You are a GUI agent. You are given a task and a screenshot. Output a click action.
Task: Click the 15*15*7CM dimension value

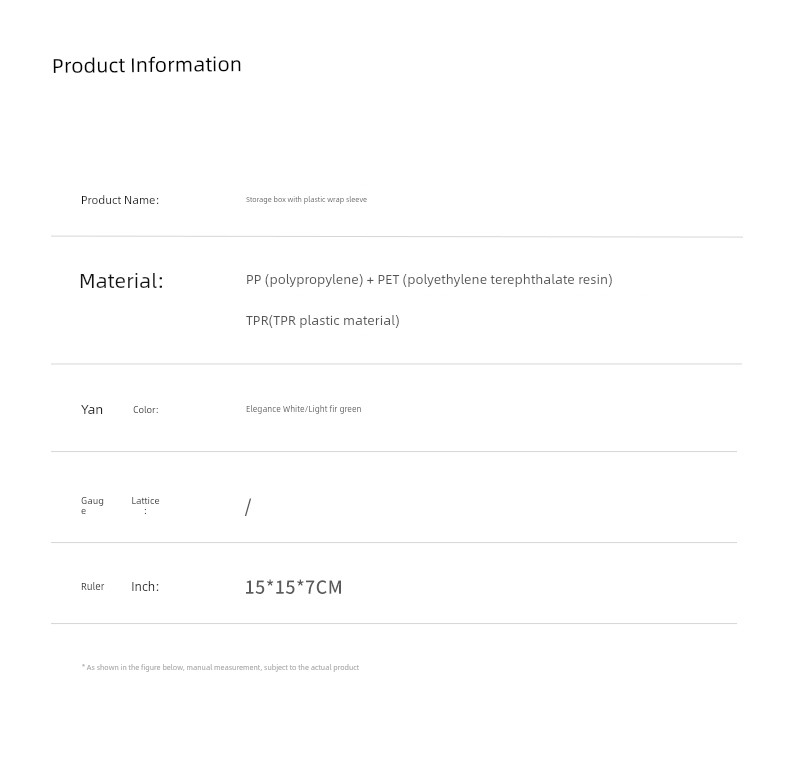294,588
